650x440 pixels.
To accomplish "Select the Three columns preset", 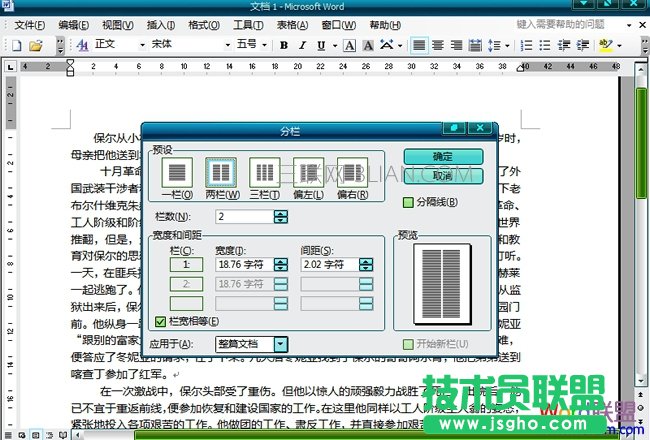I will coord(264,173).
